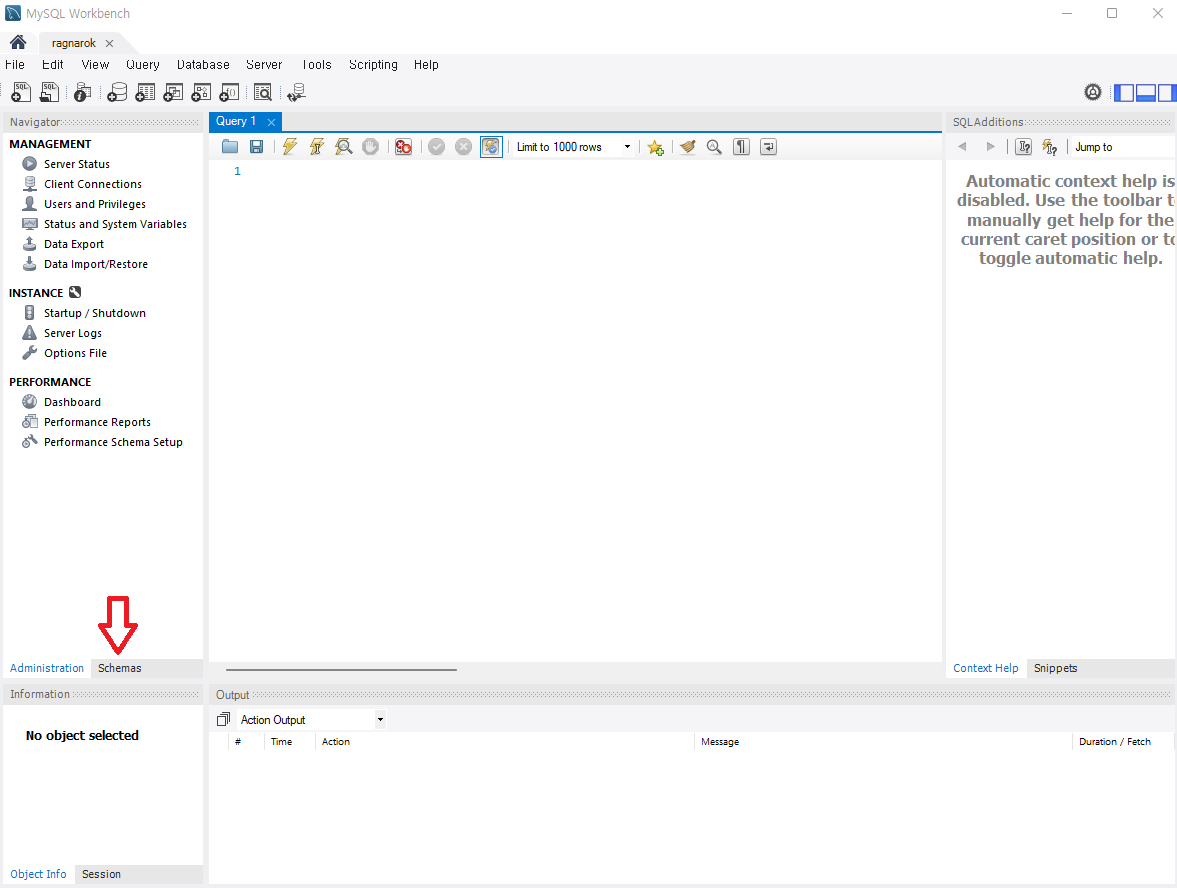The image size is (1177, 888).
Task: Open Jump to dropdown field
Action: pos(1123,147)
